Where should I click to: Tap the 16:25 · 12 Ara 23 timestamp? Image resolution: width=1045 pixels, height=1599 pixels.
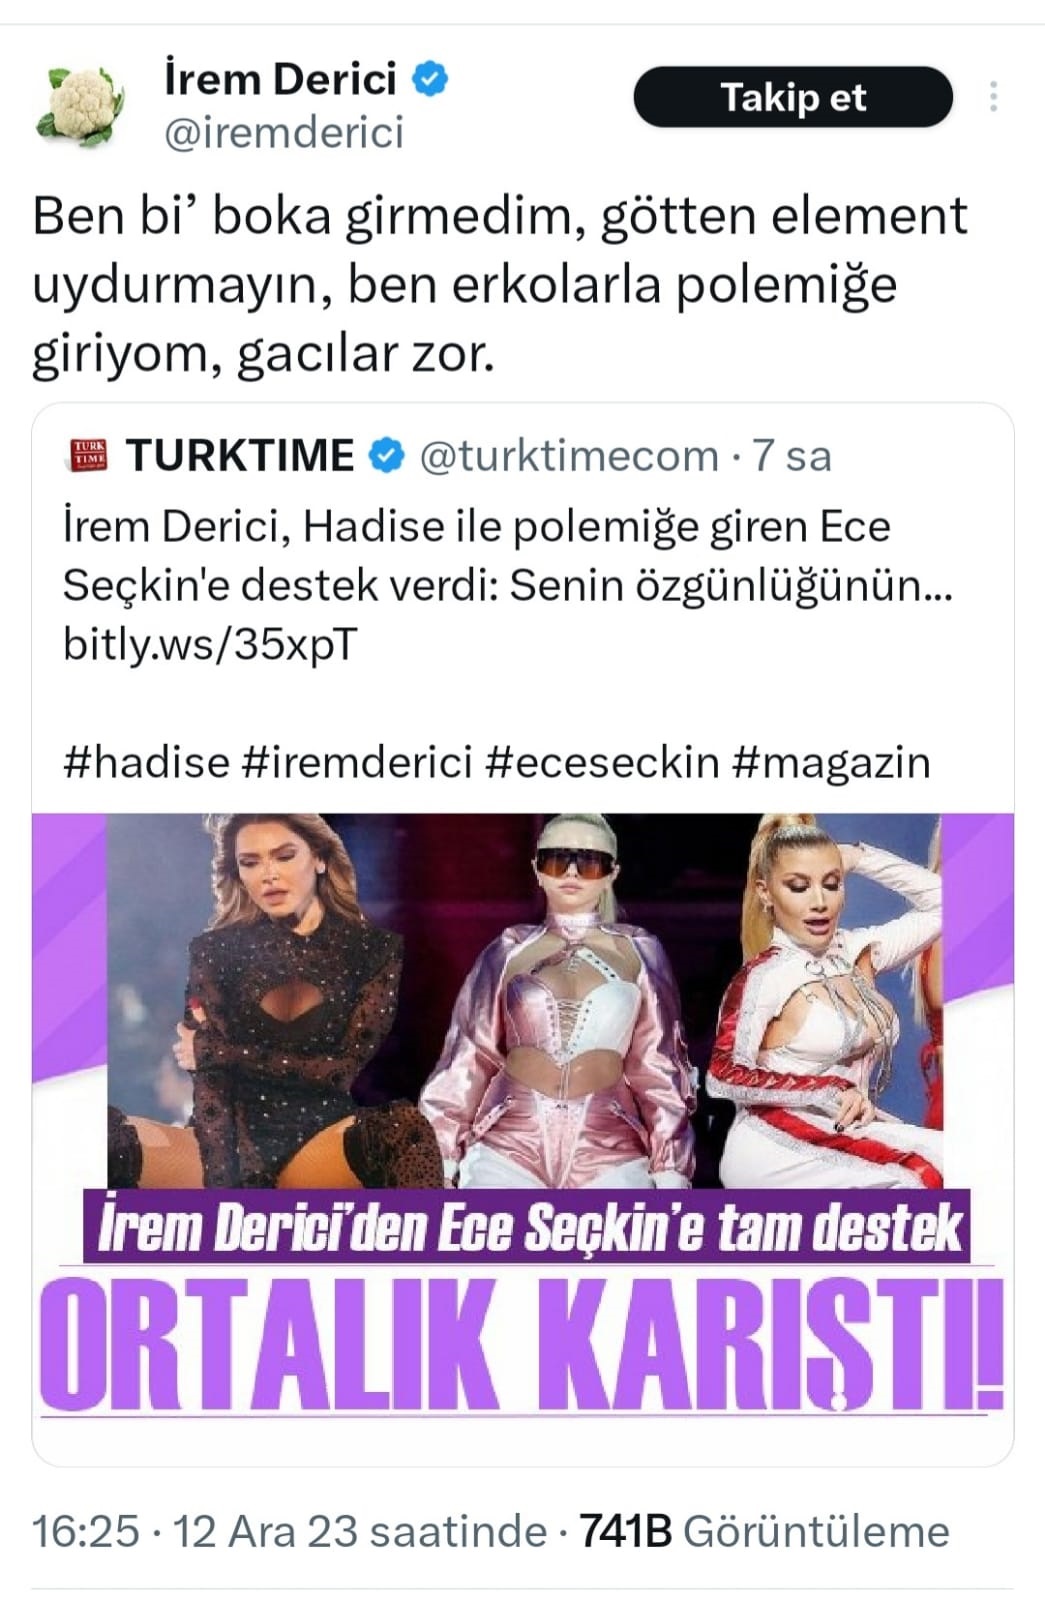290,1531
